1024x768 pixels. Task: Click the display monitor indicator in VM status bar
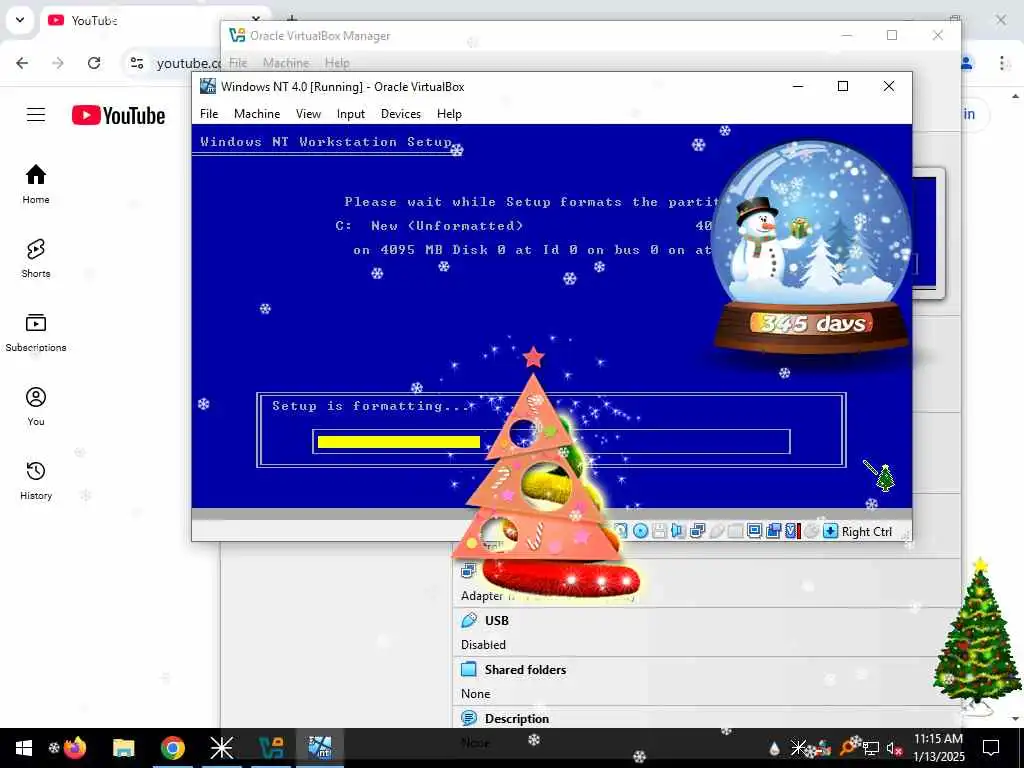point(754,532)
